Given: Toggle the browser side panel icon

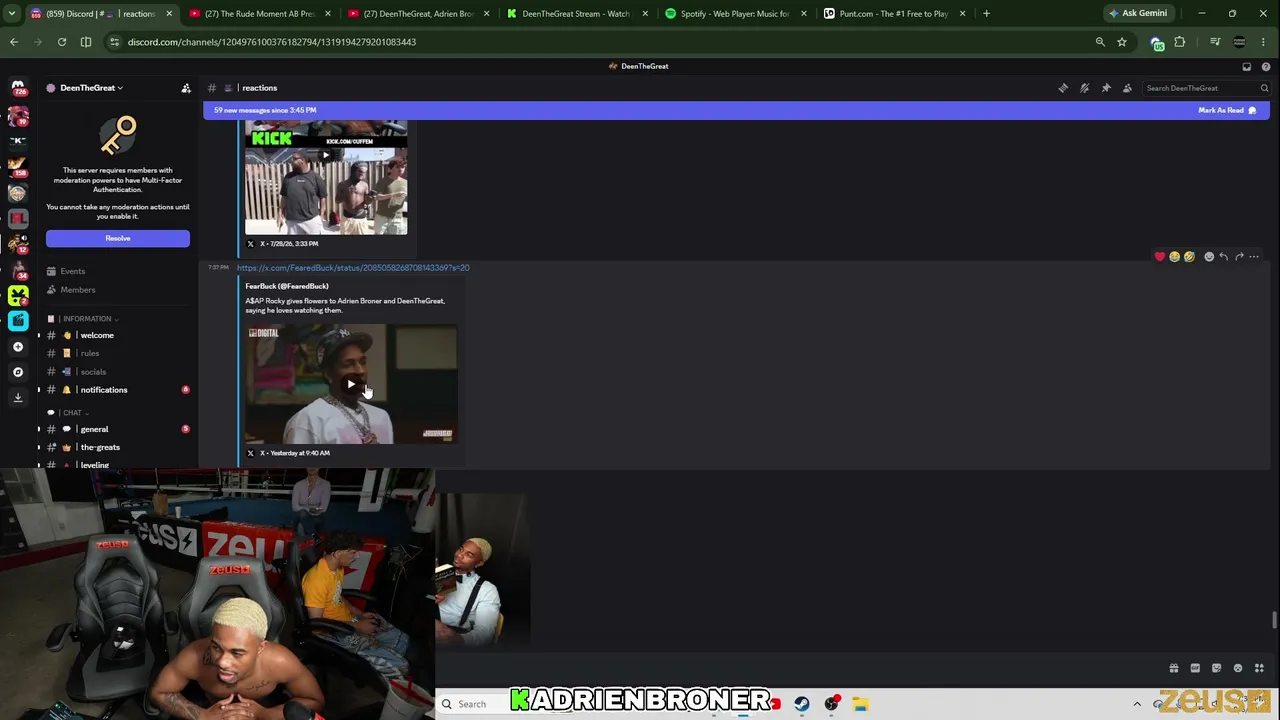Looking at the screenshot, I should 86,42.
